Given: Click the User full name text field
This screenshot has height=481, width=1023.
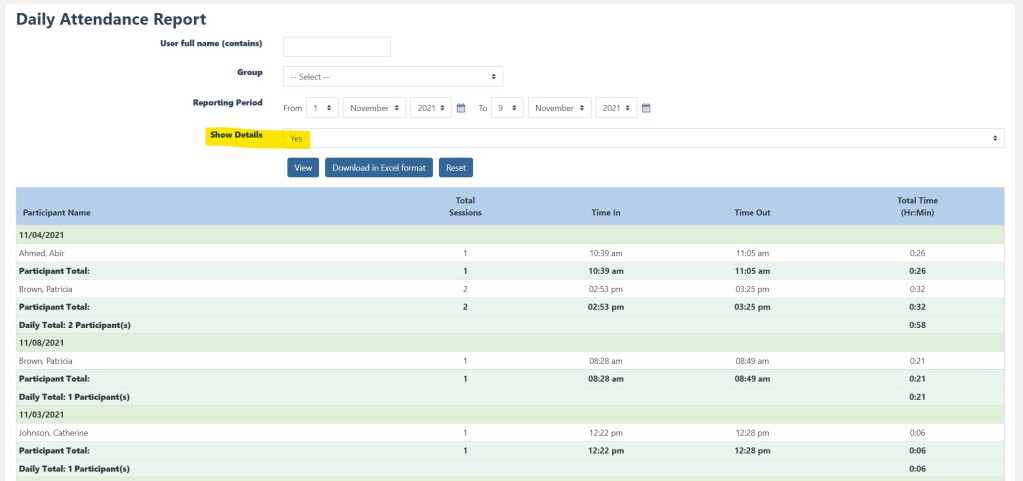Looking at the screenshot, I should 337,47.
